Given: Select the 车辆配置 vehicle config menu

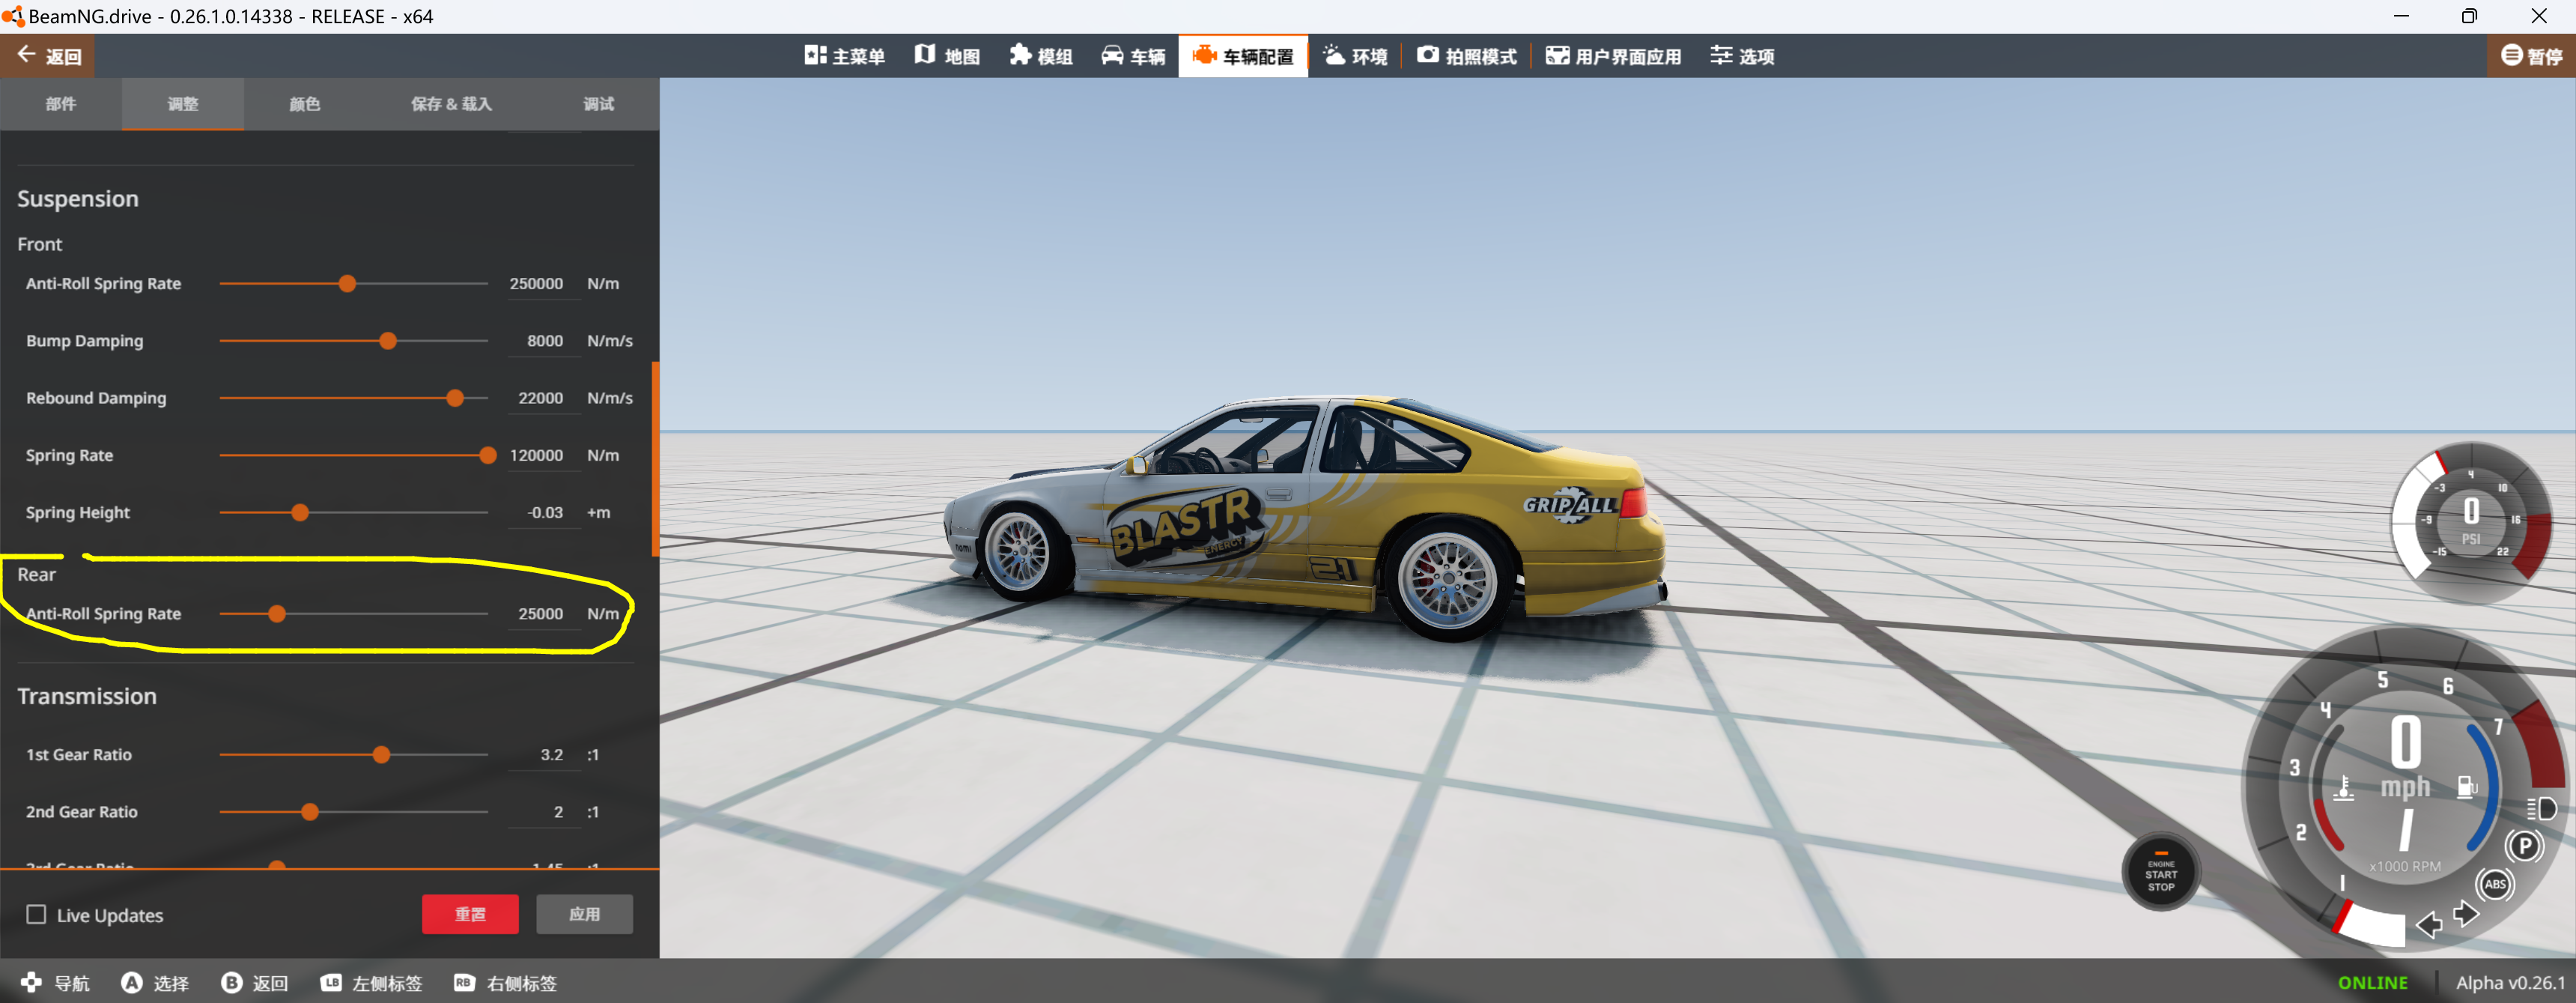Looking at the screenshot, I should (1243, 56).
